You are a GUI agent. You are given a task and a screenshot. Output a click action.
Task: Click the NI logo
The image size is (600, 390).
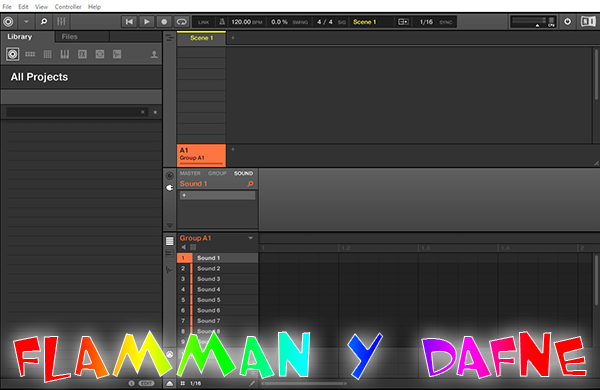[x=588, y=21]
